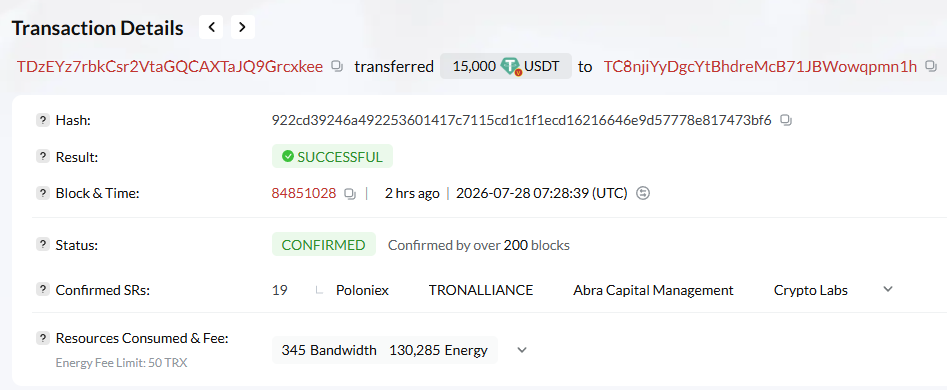Show help for Confirmed SRs

[x=42, y=290]
